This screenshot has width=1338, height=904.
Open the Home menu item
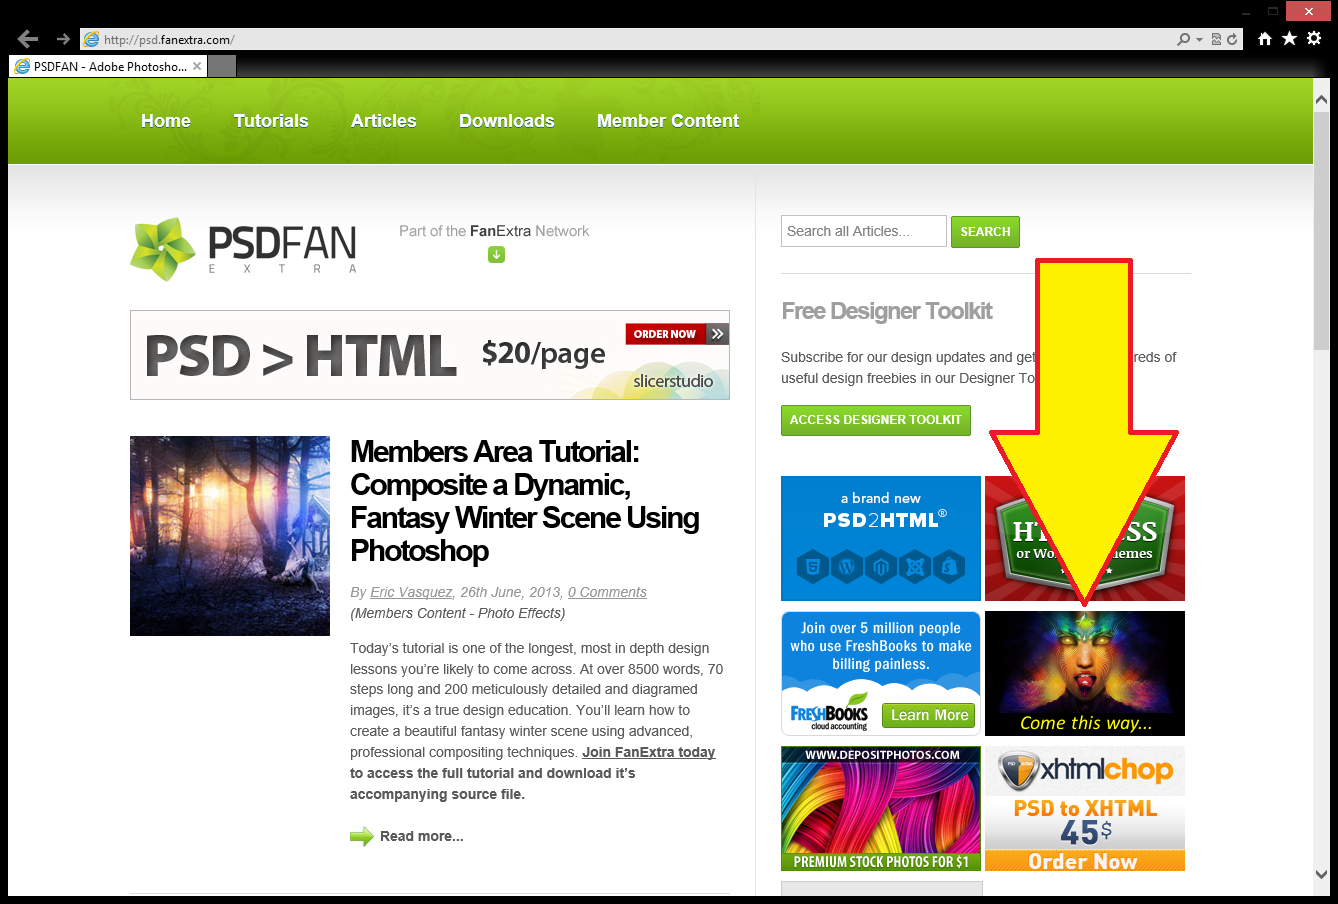(x=166, y=121)
